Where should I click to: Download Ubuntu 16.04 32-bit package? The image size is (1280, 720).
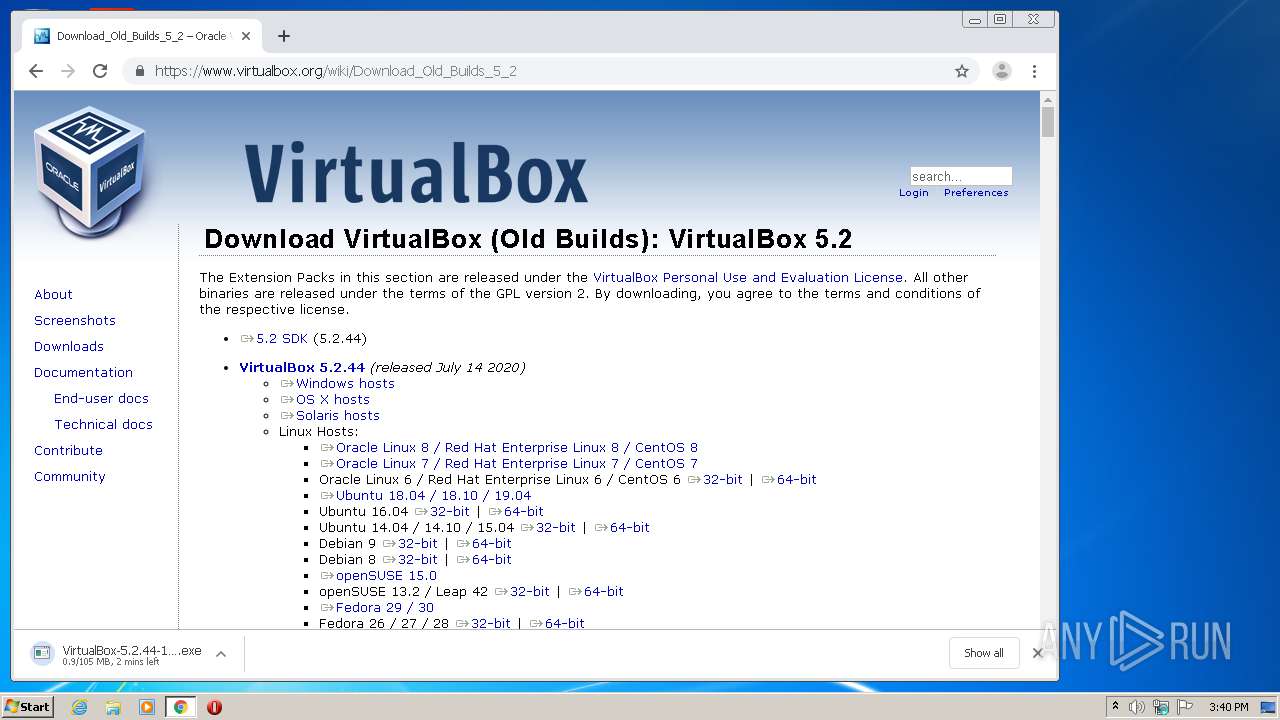[442, 511]
